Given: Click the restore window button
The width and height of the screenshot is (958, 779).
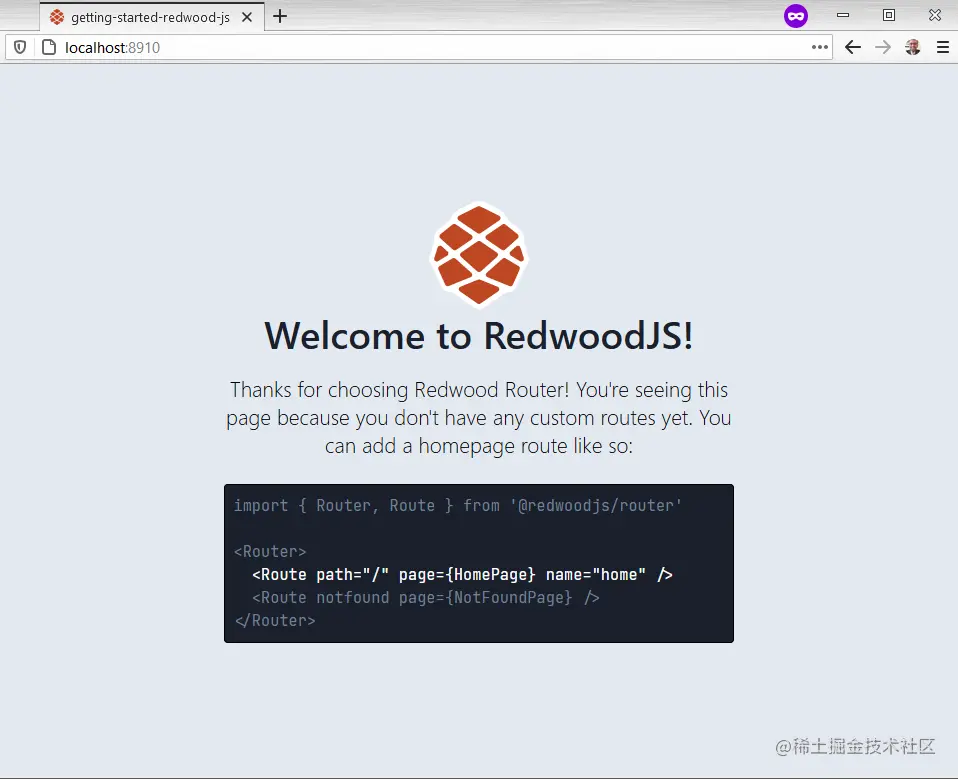Looking at the screenshot, I should pos(888,15).
